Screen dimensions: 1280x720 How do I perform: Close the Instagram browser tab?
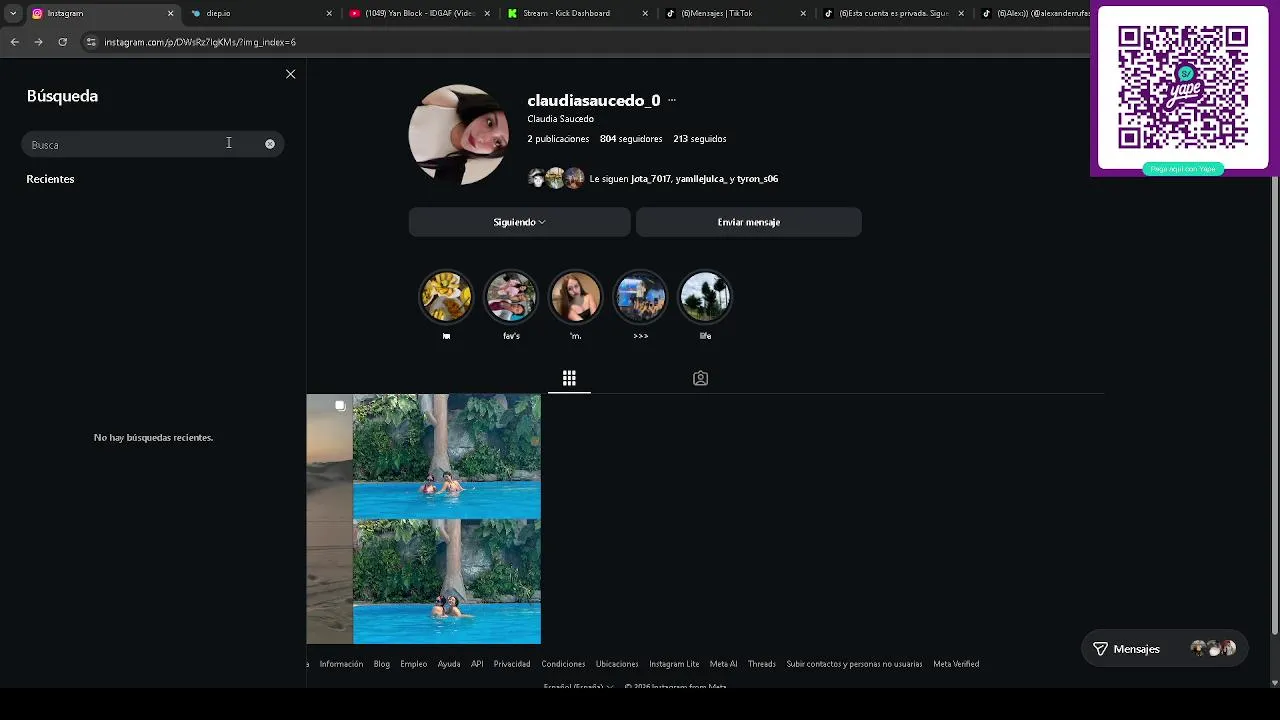click(170, 13)
